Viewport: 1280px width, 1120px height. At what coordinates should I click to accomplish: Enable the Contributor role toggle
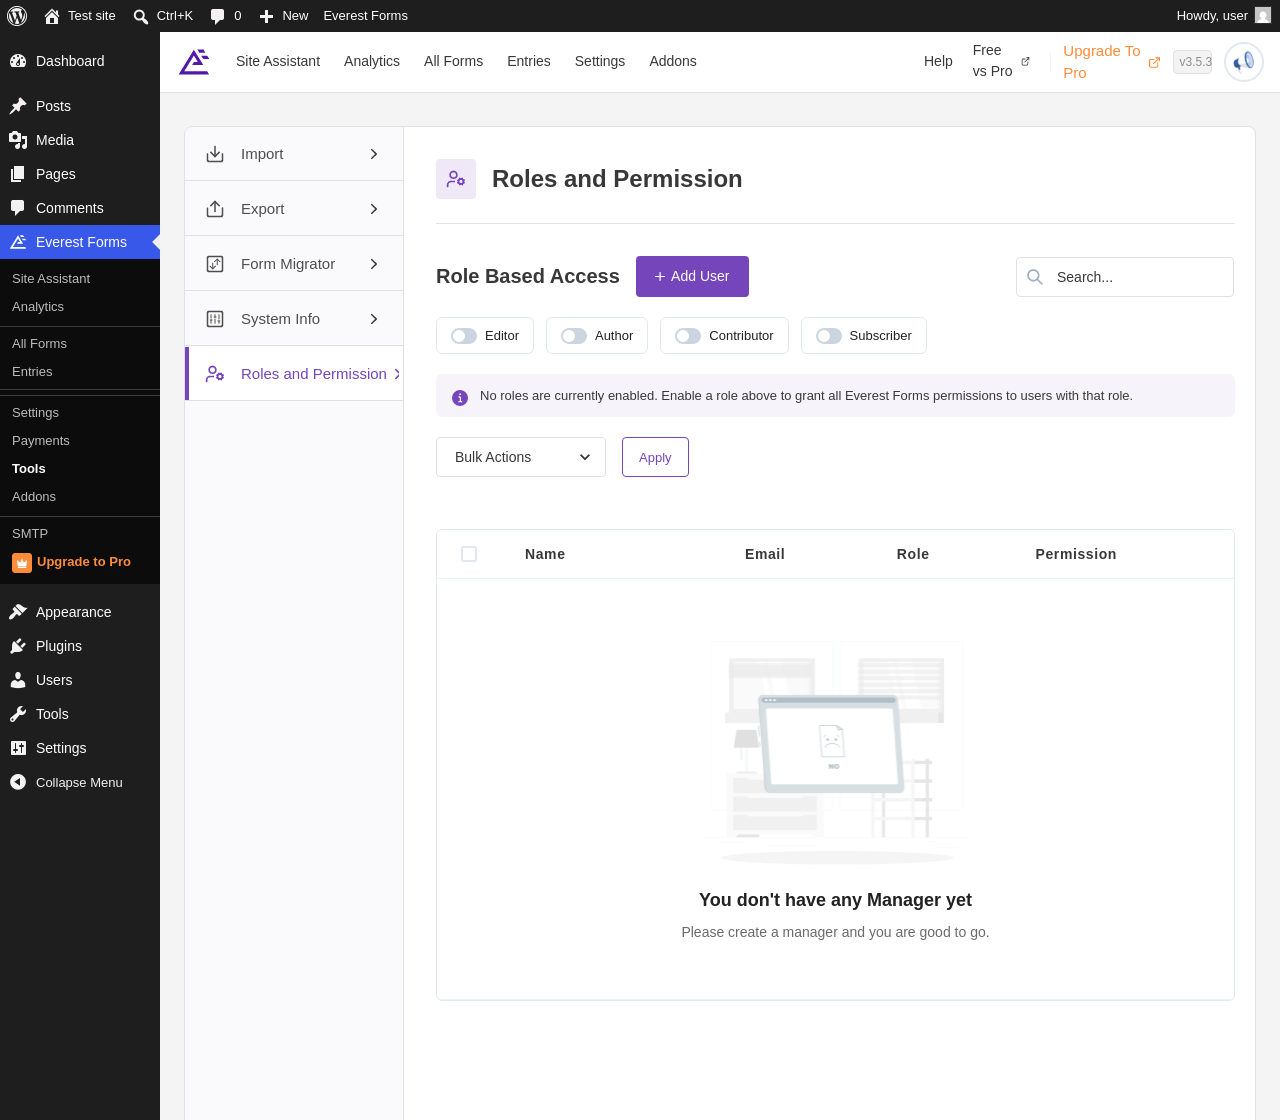tap(688, 336)
